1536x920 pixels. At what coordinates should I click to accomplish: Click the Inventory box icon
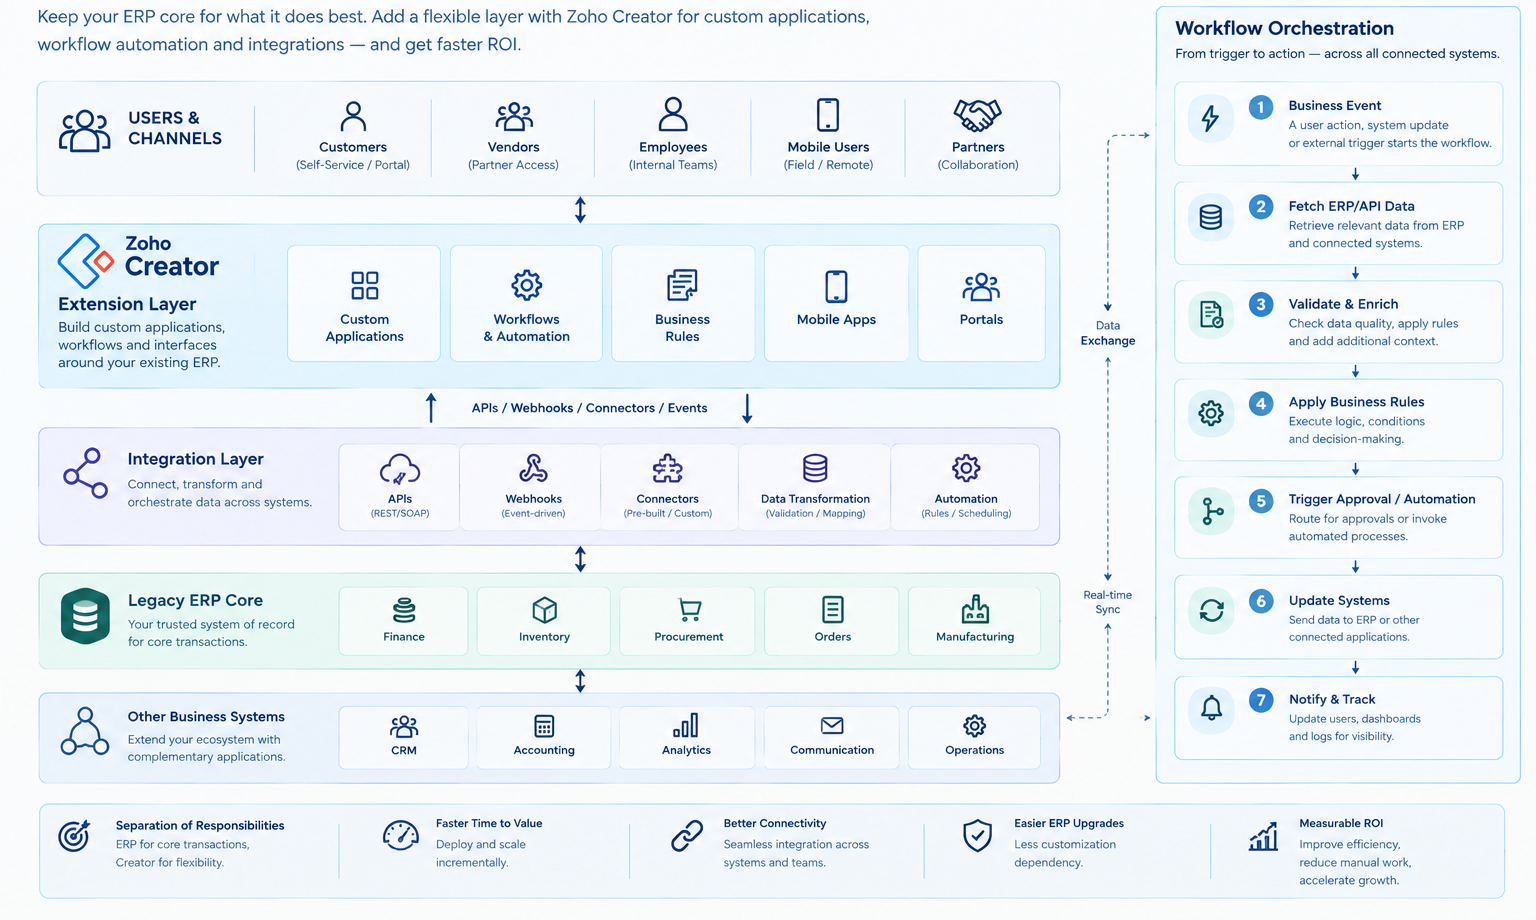544,610
